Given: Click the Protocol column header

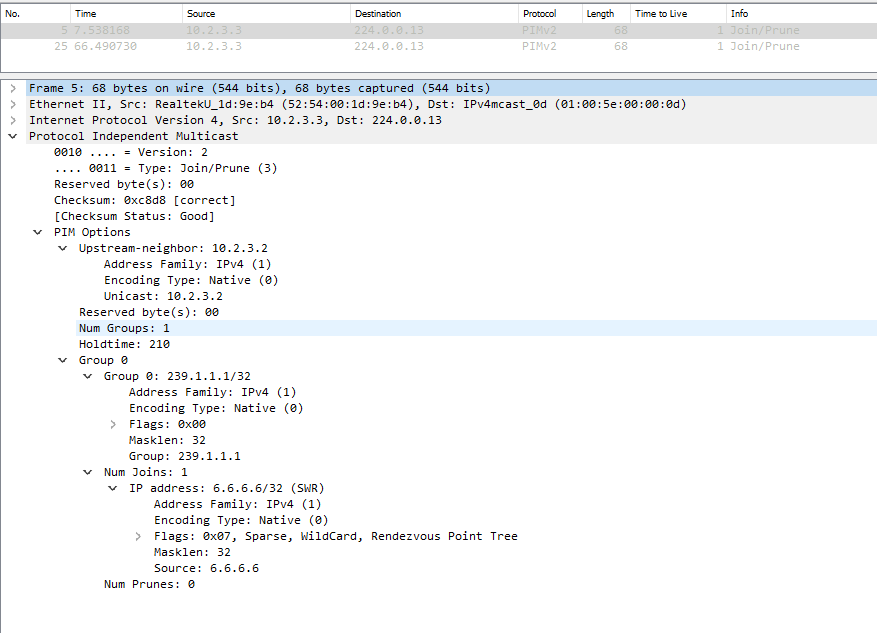Looking at the screenshot, I should tap(540, 14).
